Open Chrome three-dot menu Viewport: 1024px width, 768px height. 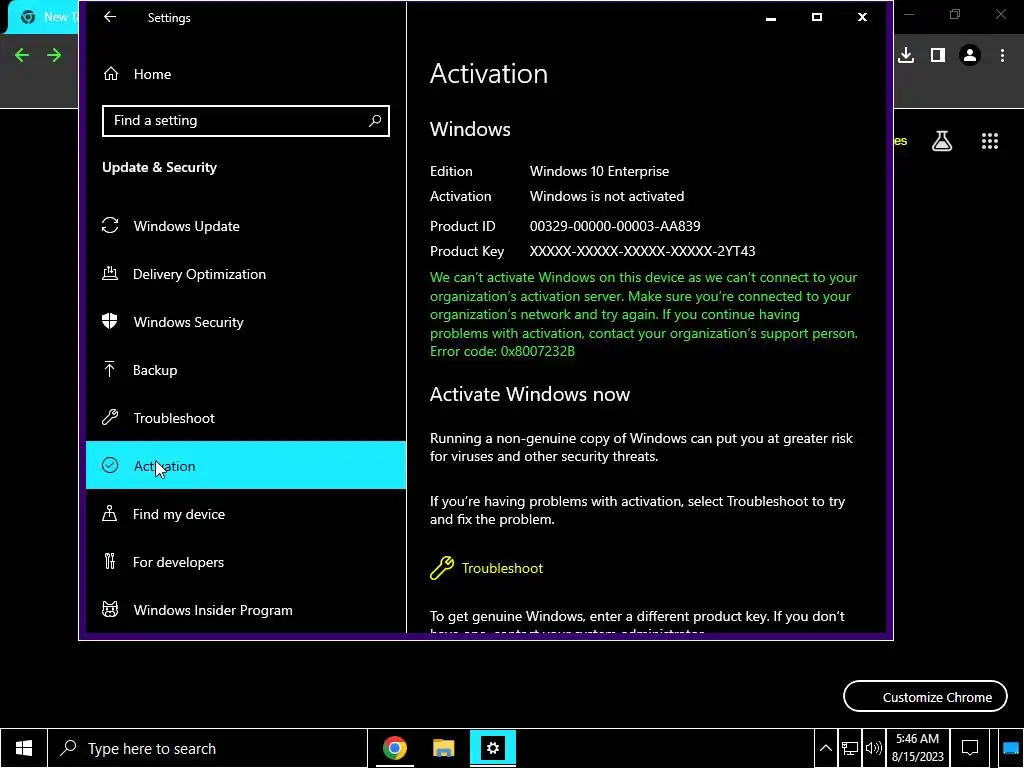pyautogui.click(x=1002, y=56)
